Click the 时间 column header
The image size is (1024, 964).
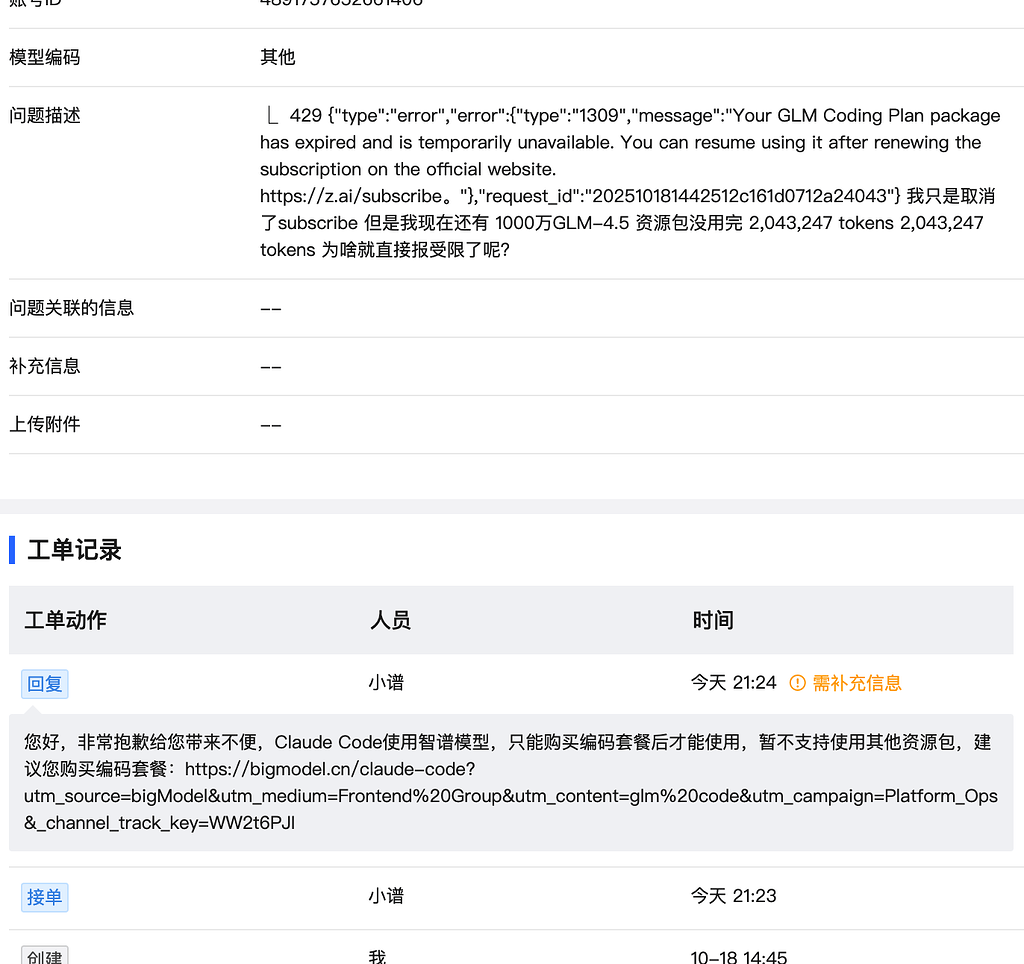pyautogui.click(x=713, y=620)
